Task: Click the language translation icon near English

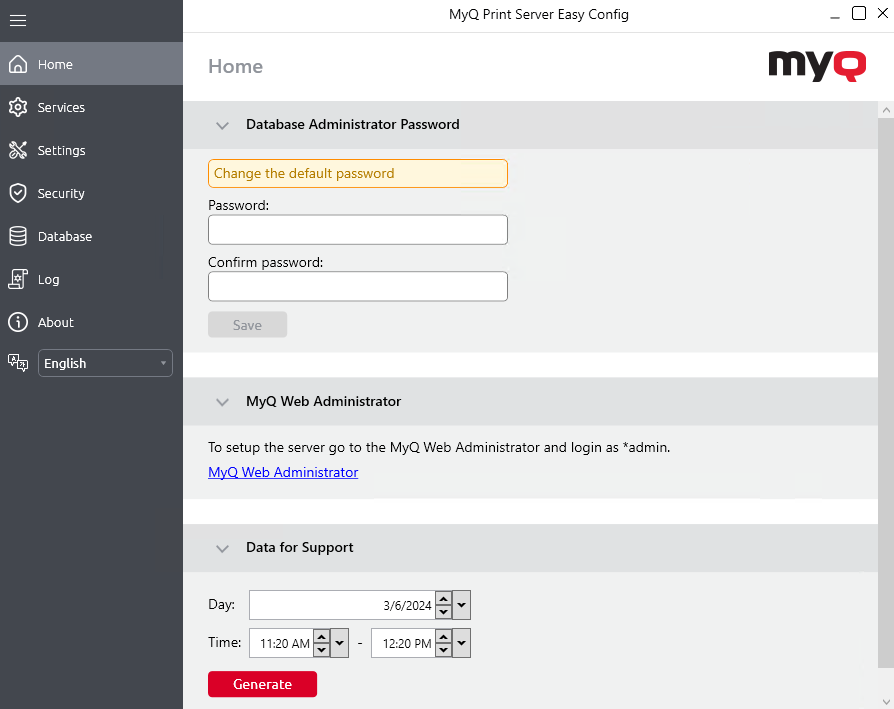Action: pos(18,362)
